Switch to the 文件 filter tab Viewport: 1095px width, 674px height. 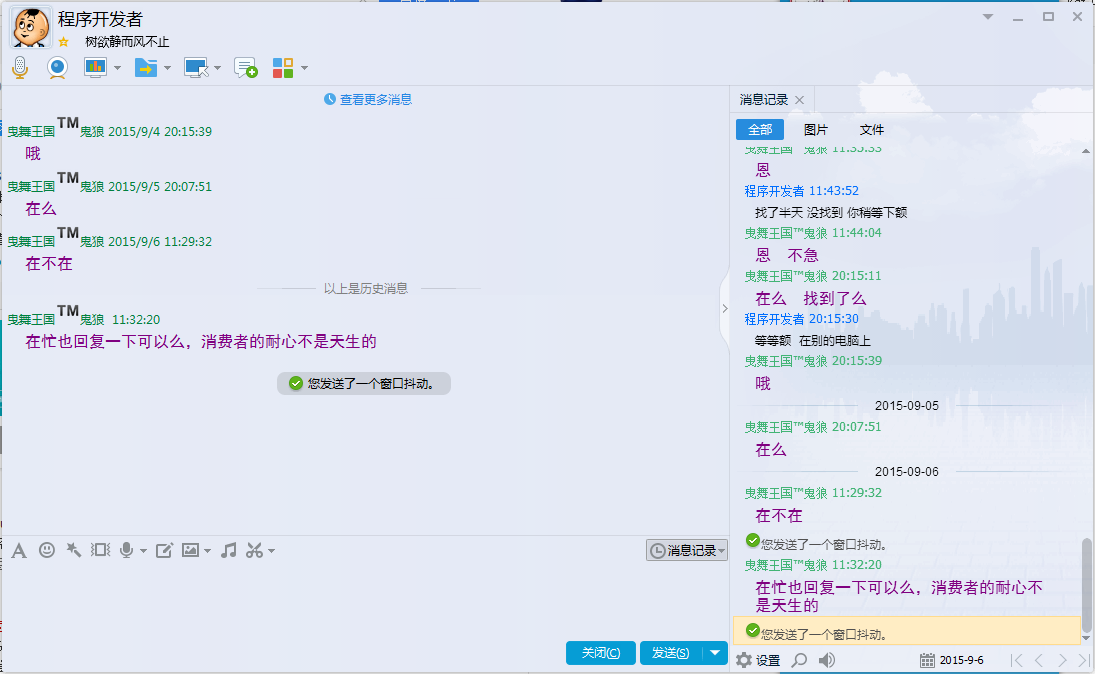tap(872, 129)
